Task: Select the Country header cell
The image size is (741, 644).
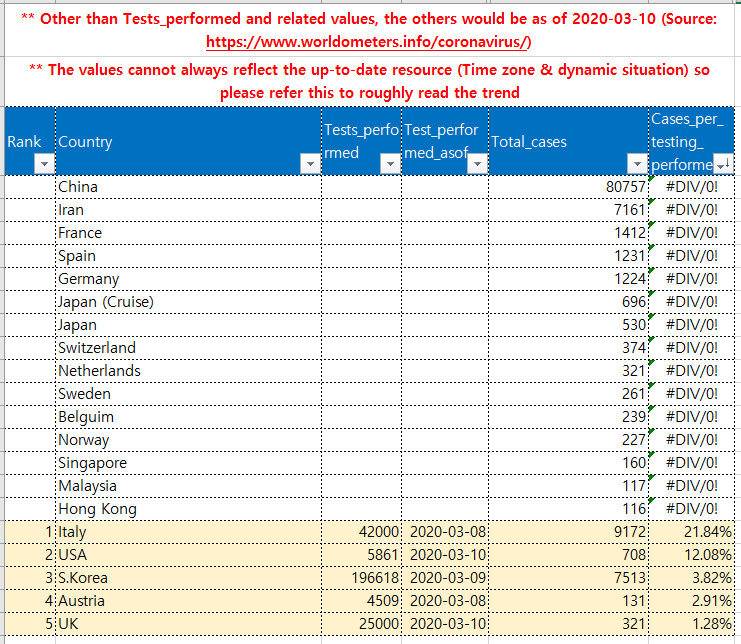Action: coord(189,141)
